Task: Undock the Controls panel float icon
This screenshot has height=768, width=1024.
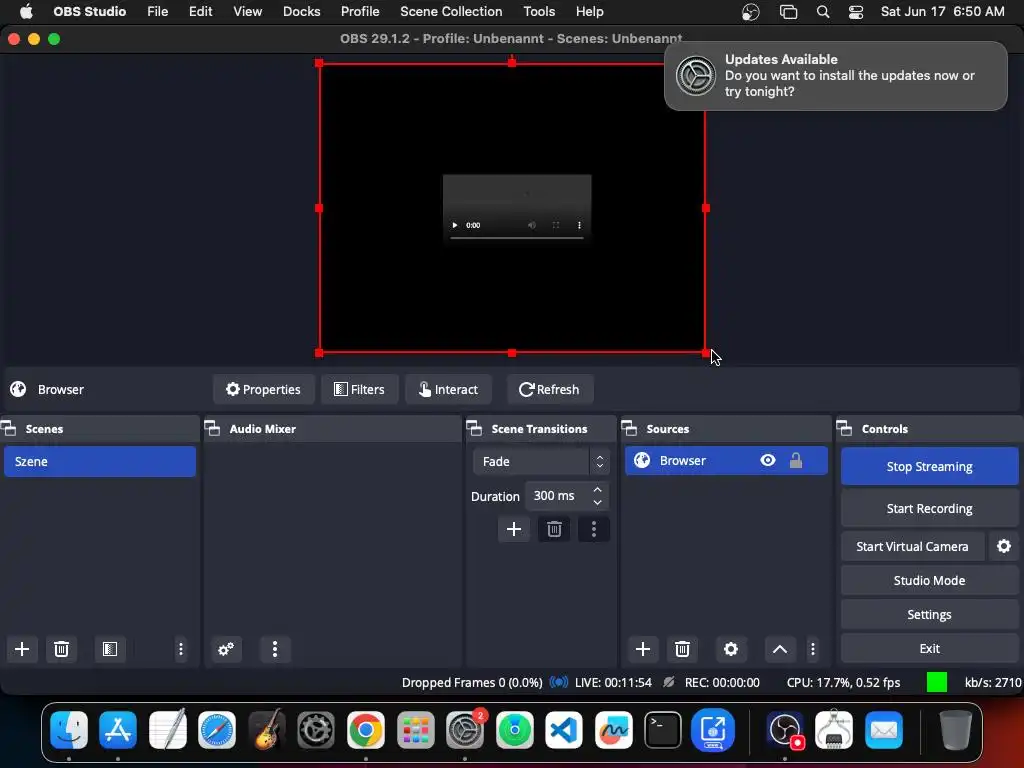Action: point(844,428)
